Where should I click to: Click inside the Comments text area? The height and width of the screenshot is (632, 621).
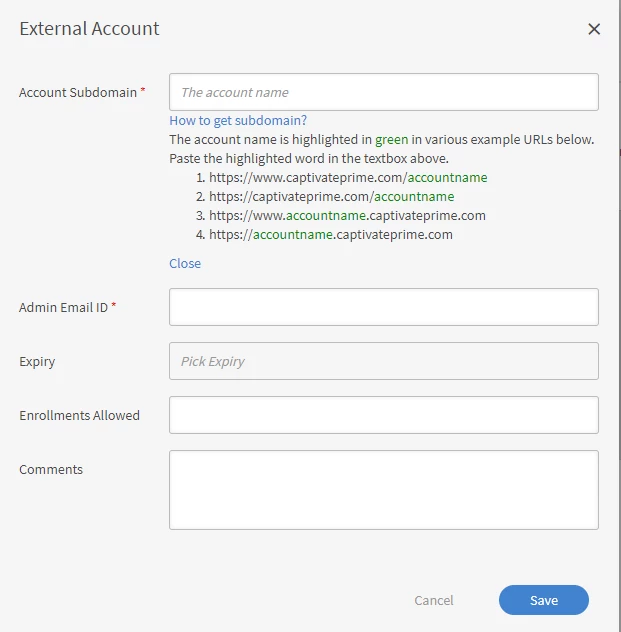click(x=384, y=489)
